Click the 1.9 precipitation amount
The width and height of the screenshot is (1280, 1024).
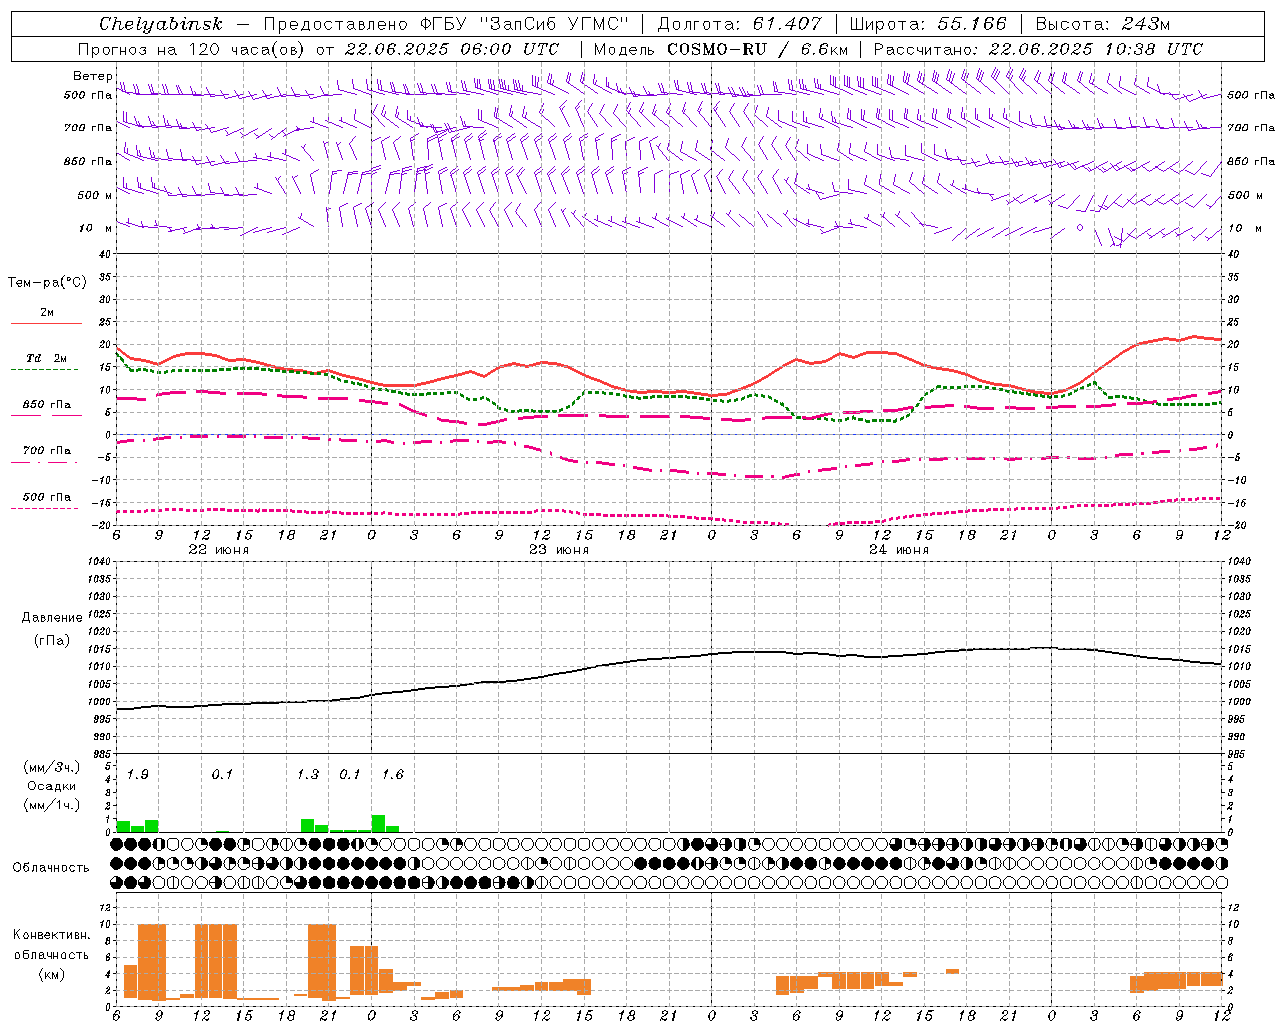point(138,775)
